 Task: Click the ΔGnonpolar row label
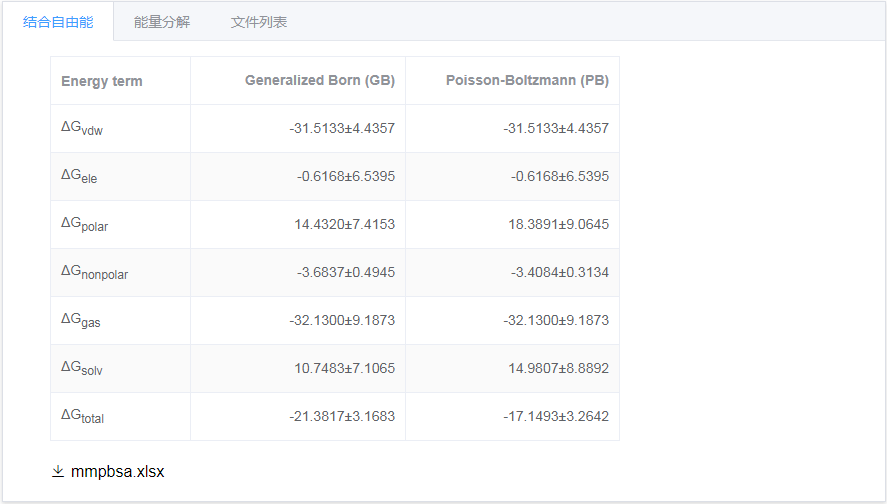click(x=94, y=273)
